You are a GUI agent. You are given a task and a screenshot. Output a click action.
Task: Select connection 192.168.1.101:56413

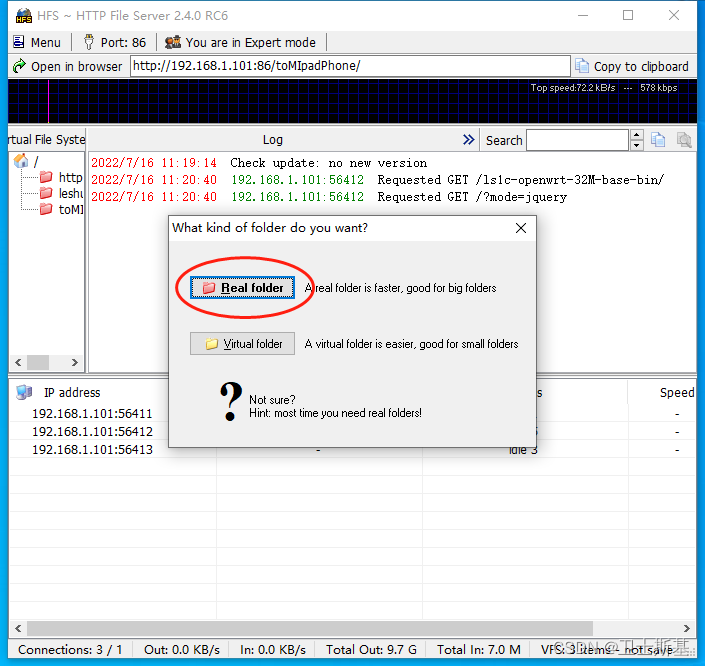point(92,449)
